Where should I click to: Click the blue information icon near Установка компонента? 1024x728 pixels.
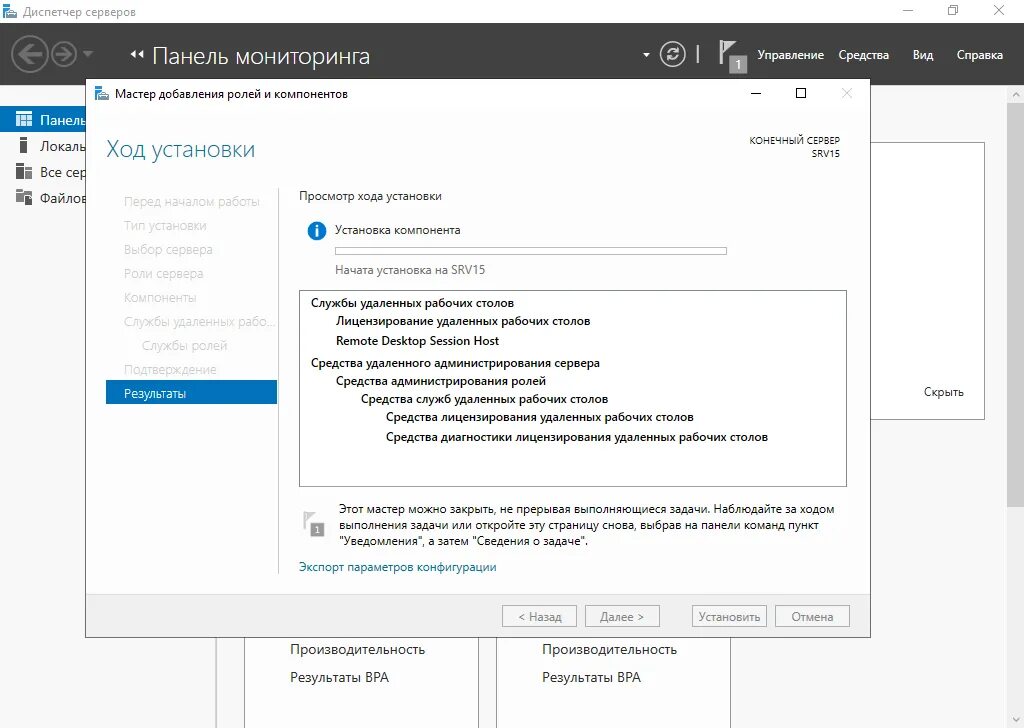pos(317,230)
